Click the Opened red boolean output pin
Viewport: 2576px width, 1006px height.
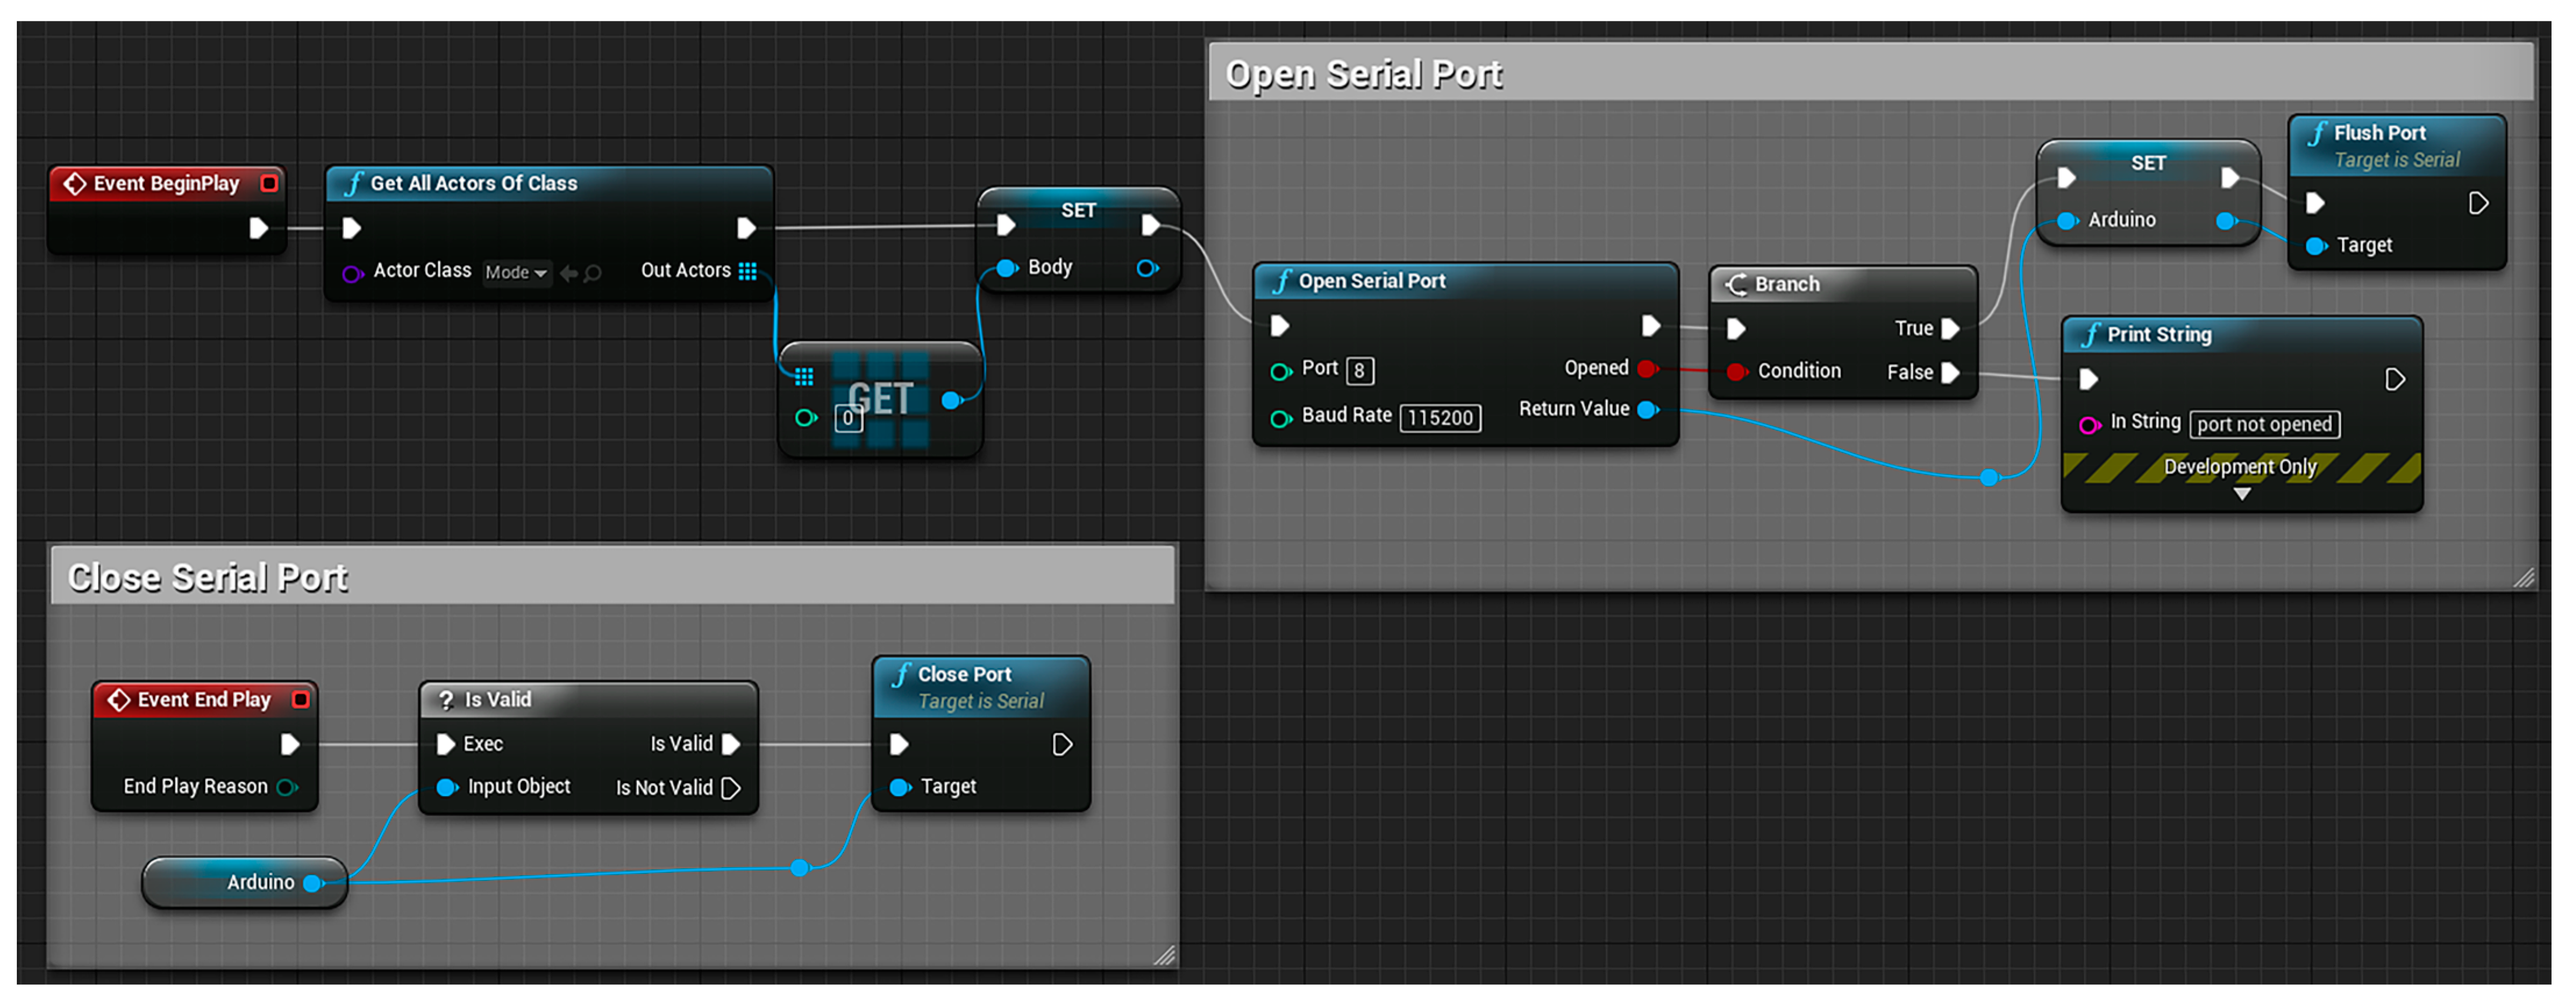tap(1646, 368)
